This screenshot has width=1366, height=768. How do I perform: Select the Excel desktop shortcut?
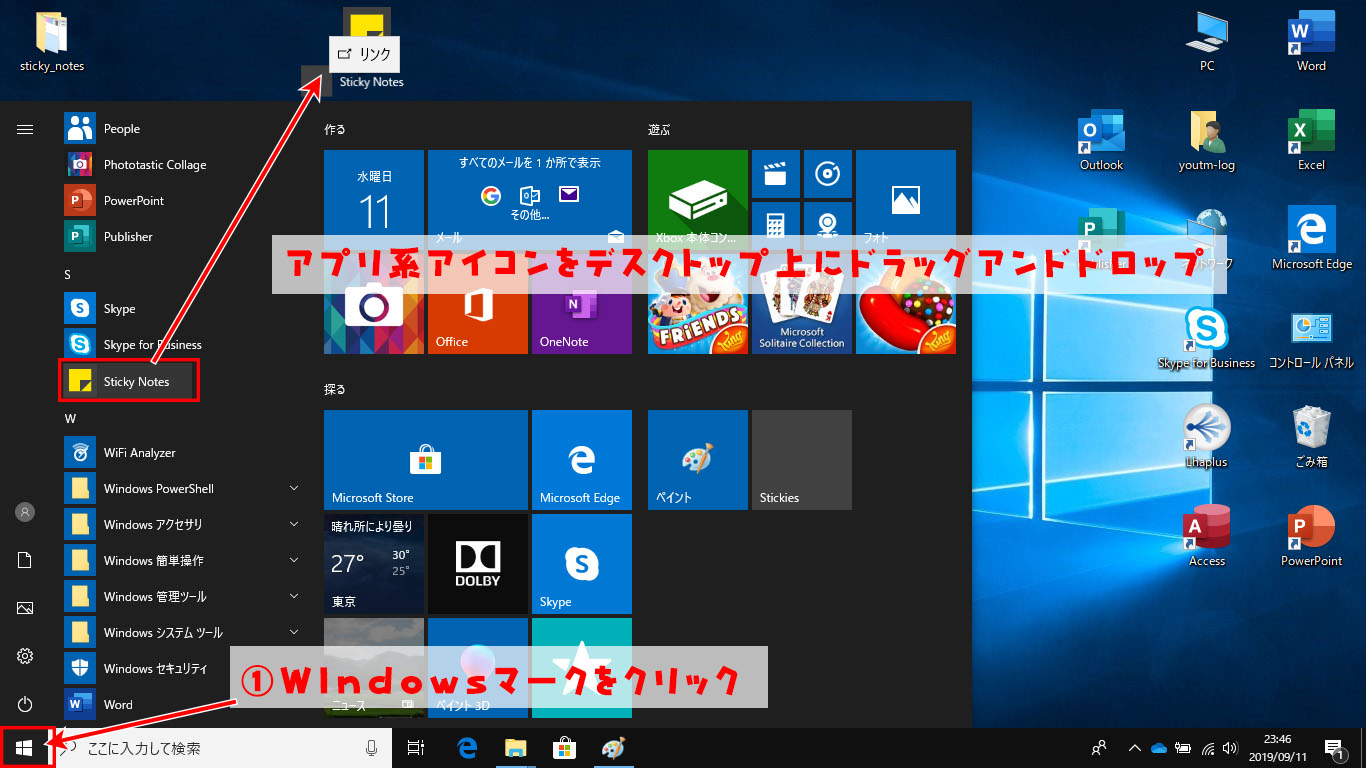1311,140
